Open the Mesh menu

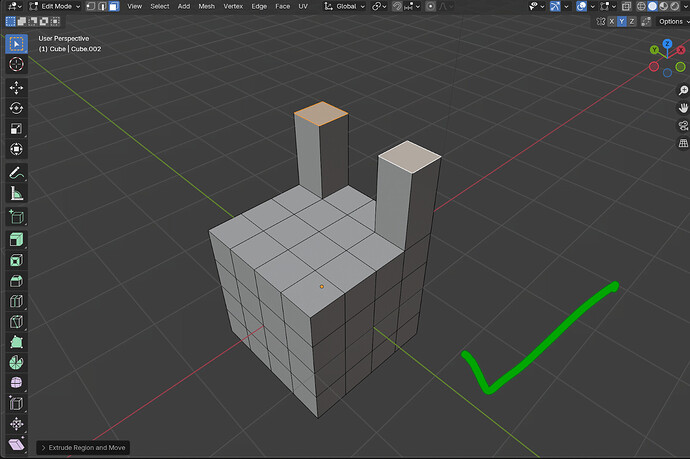click(x=207, y=6)
